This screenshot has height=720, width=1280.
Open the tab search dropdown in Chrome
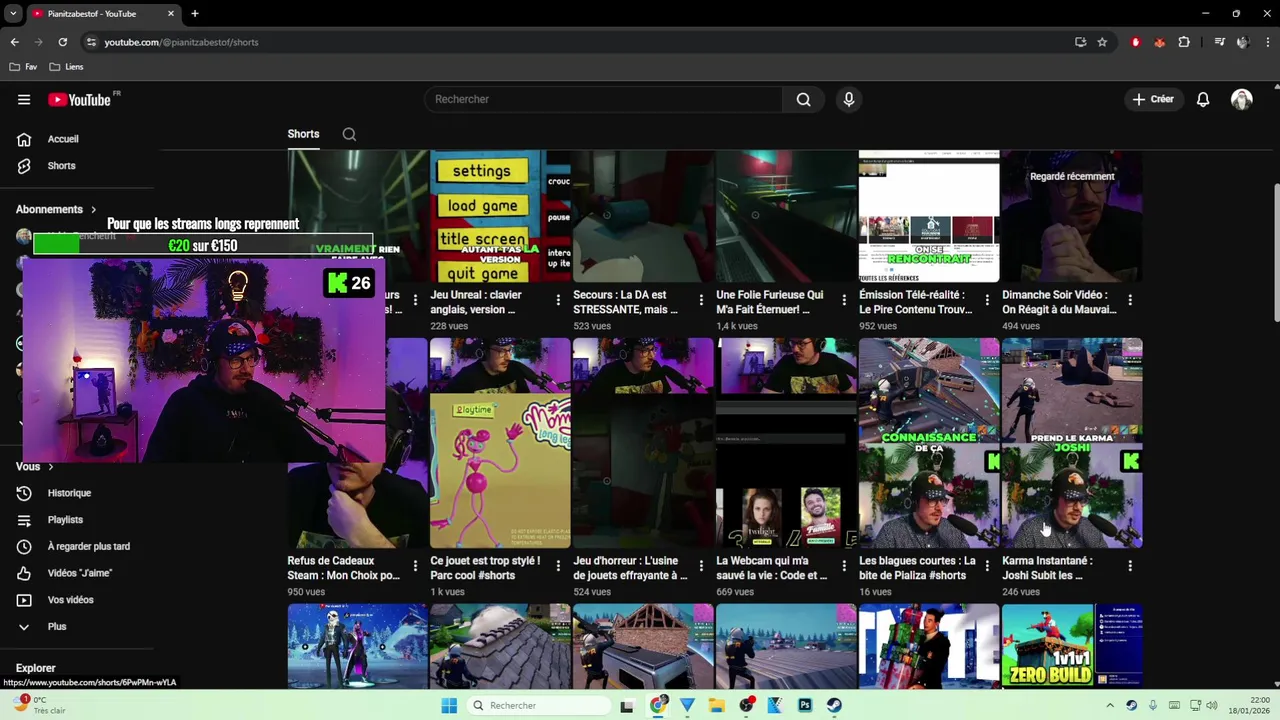click(x=13, y=14)
